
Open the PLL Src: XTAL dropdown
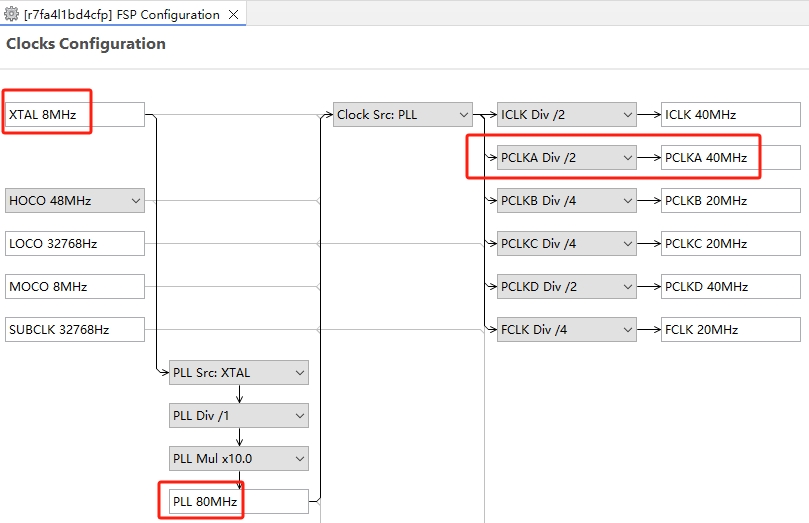pos(239,372)
